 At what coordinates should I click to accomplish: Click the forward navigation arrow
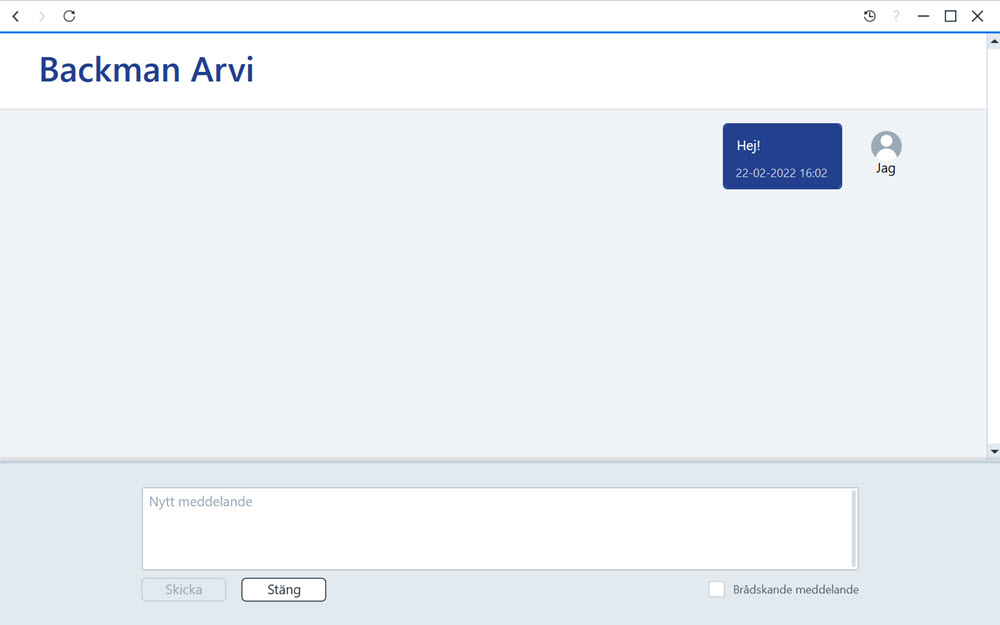42,16
